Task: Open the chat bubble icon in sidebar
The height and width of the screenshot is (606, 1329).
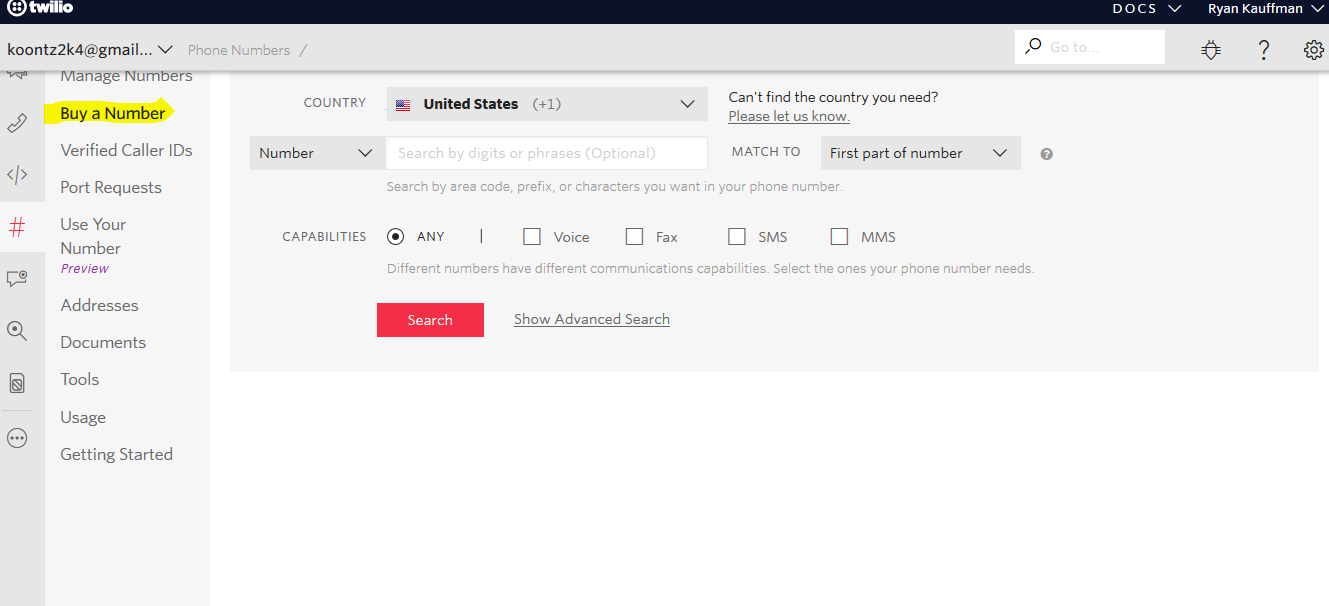Action: 17,279
